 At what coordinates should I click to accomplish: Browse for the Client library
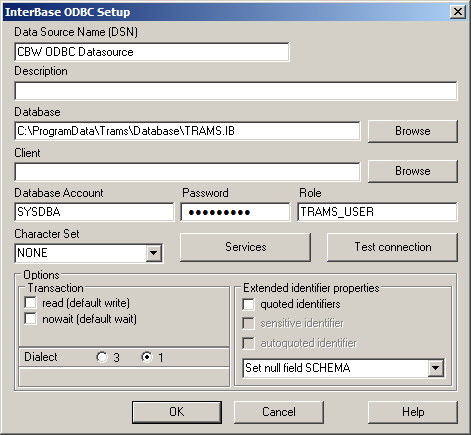413,171
